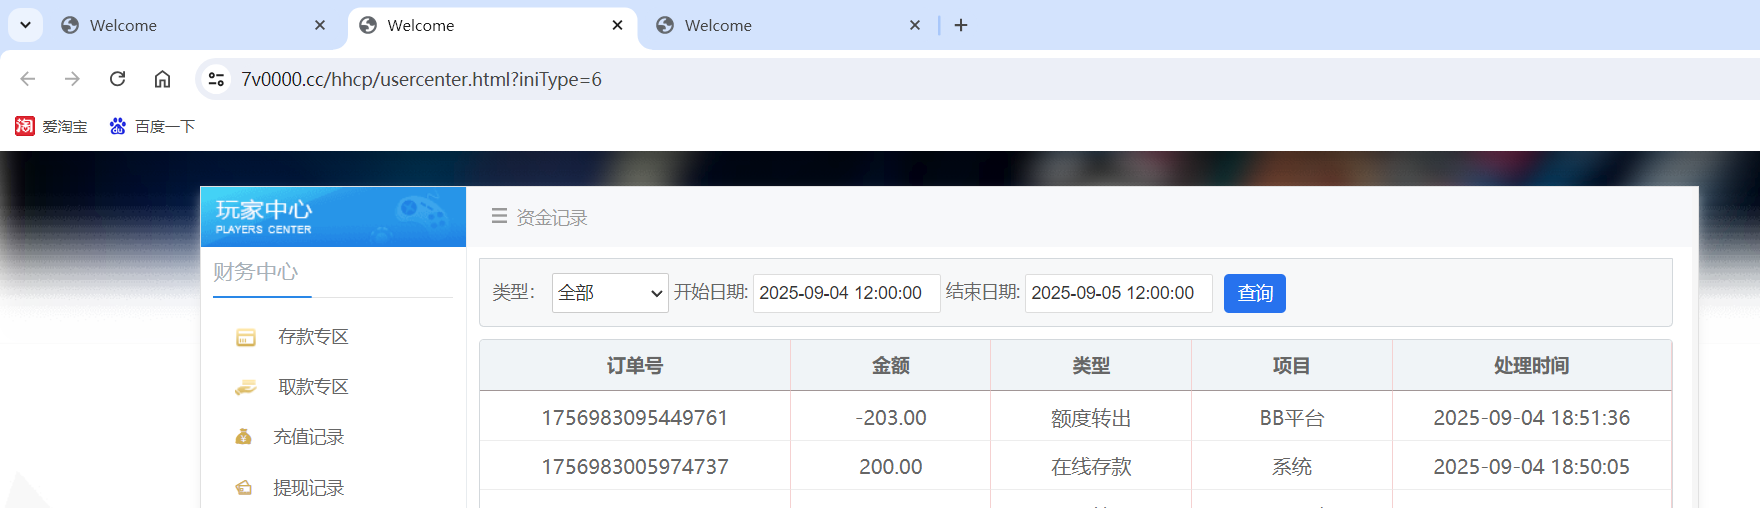Click the 玩家中心 Players Center banner
The height and width of the screenshot is (508, 1760).
333,216
